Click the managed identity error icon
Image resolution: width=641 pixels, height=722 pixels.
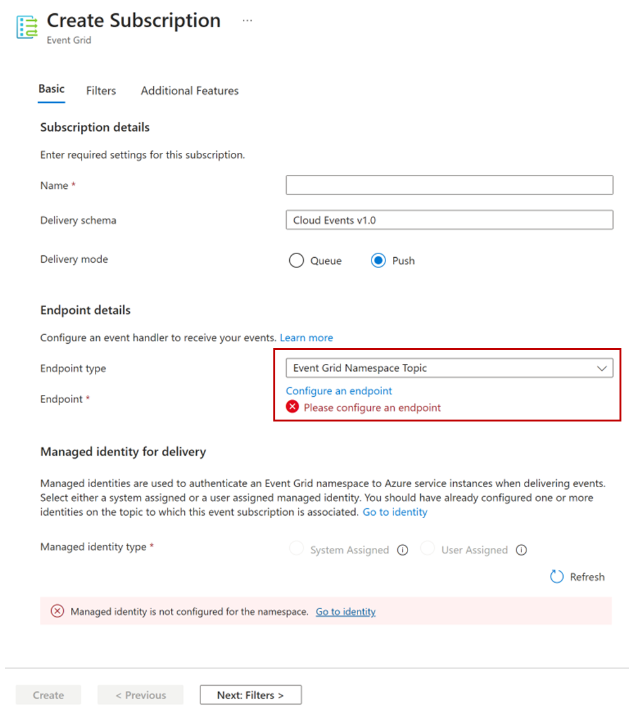(57, 611)
